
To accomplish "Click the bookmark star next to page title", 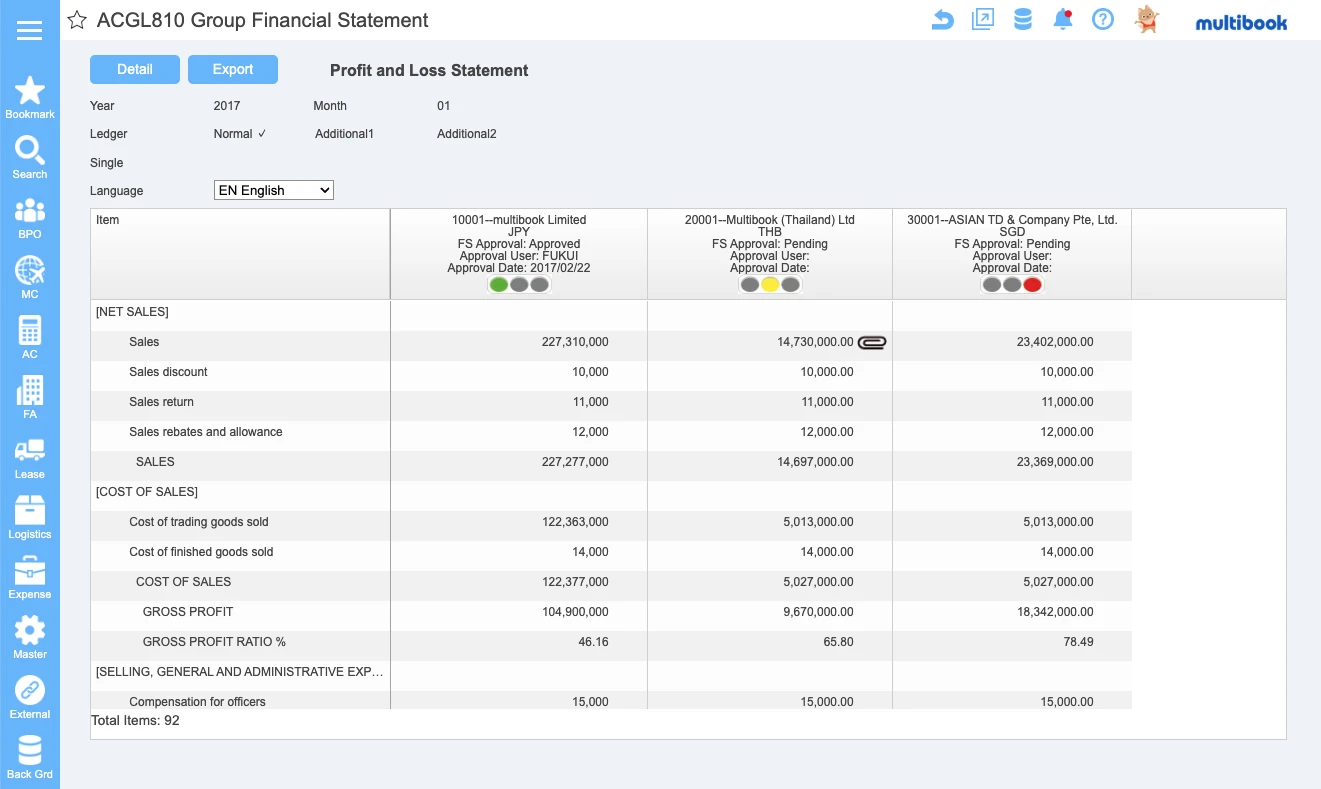I will coord(77,21).
